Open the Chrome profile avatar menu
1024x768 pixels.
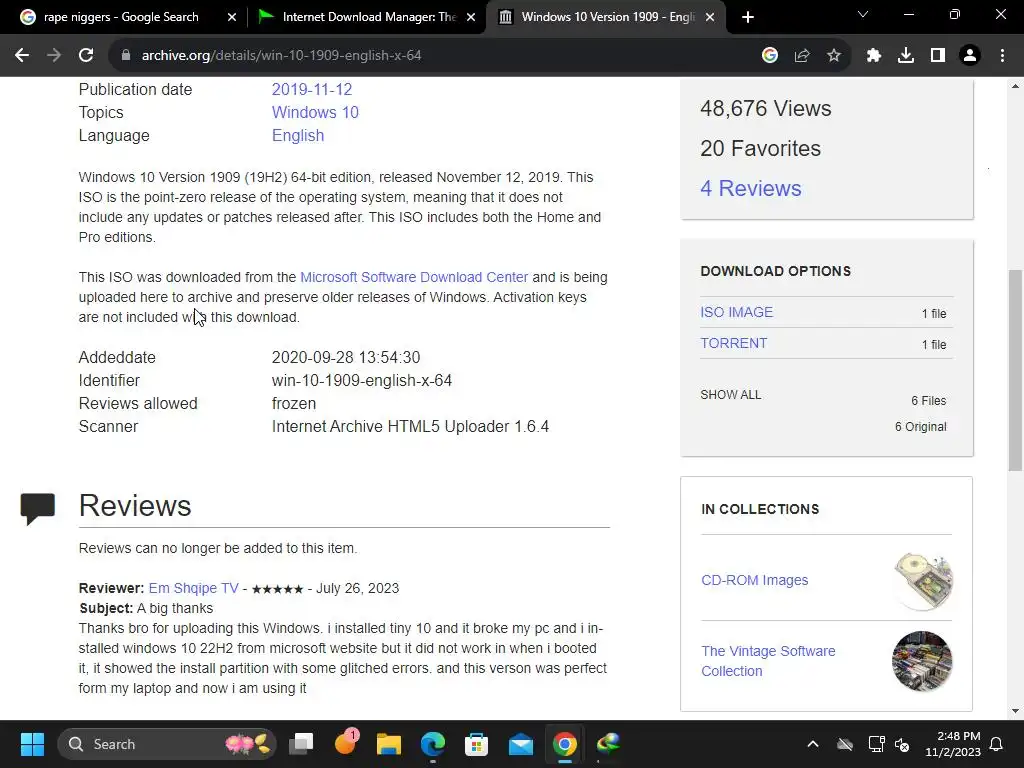tap(970, 56)
